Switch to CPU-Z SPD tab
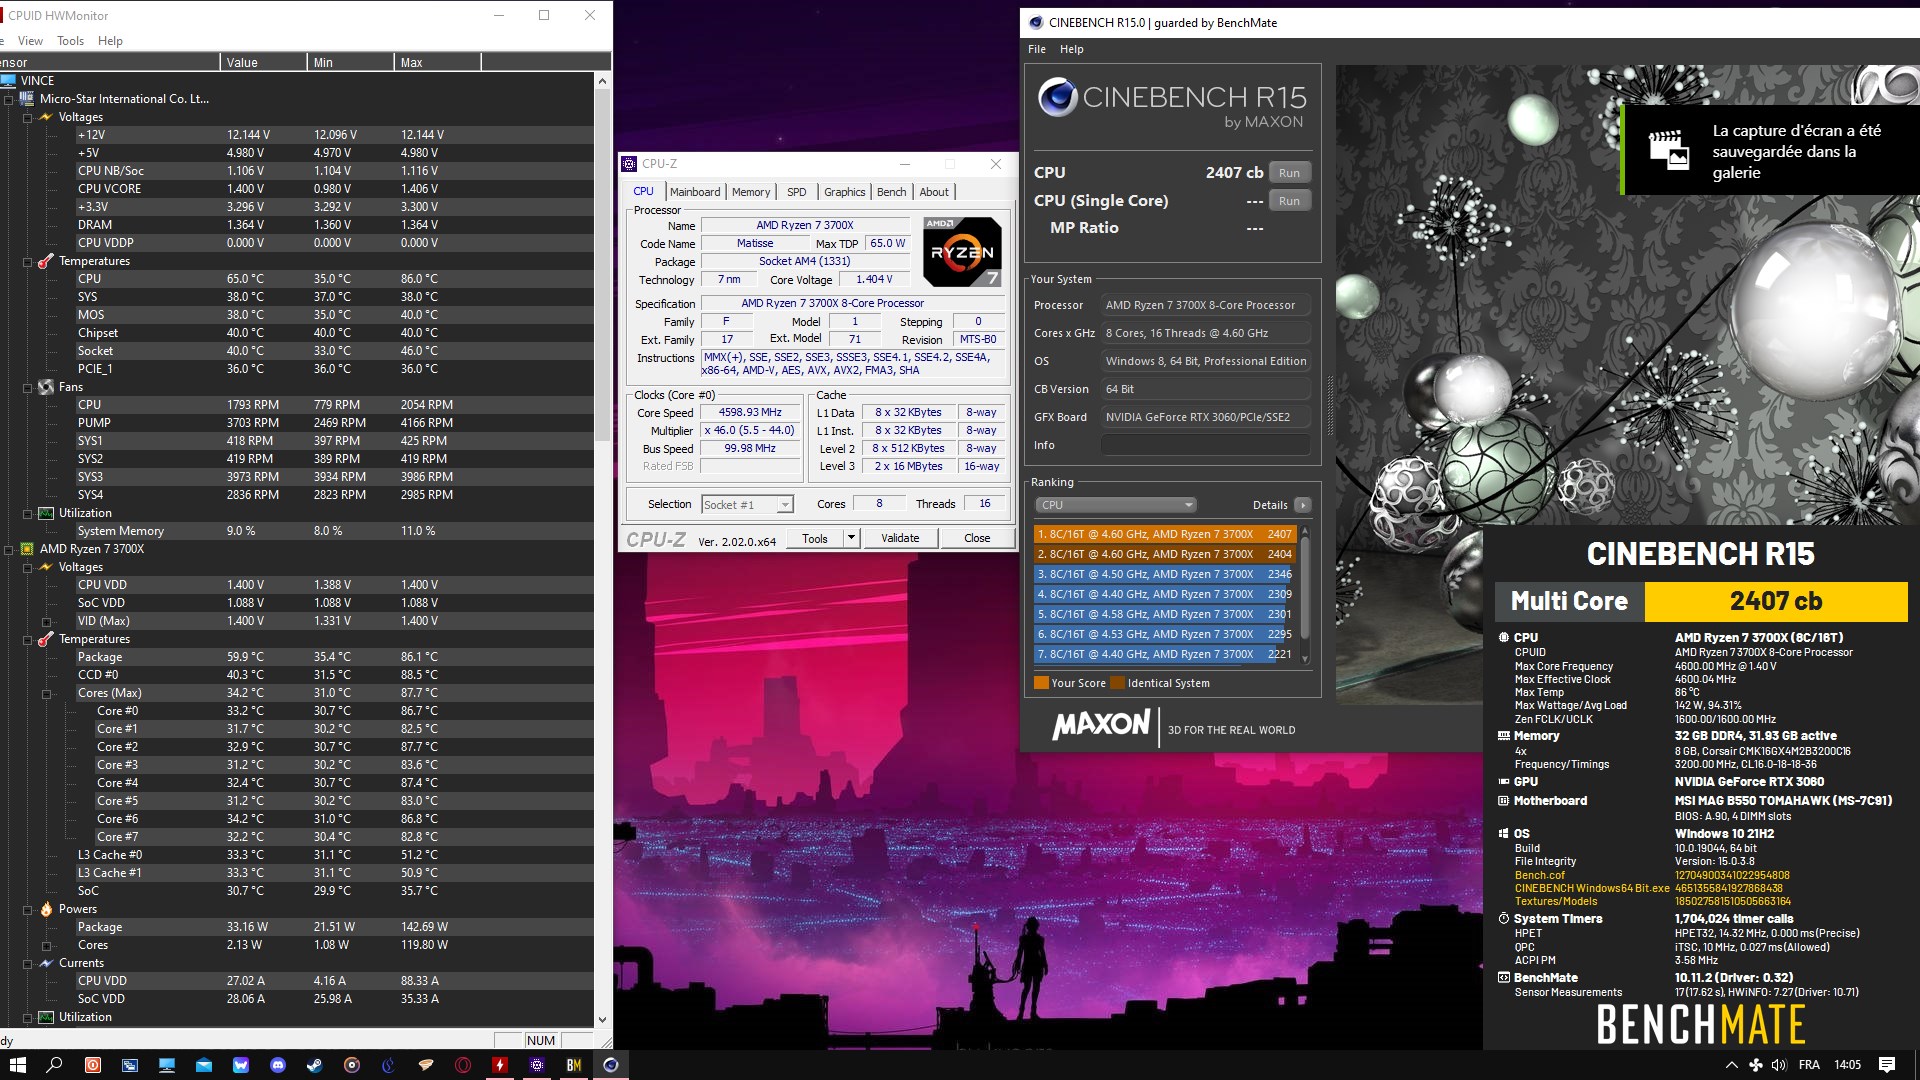 click(796, 192)
